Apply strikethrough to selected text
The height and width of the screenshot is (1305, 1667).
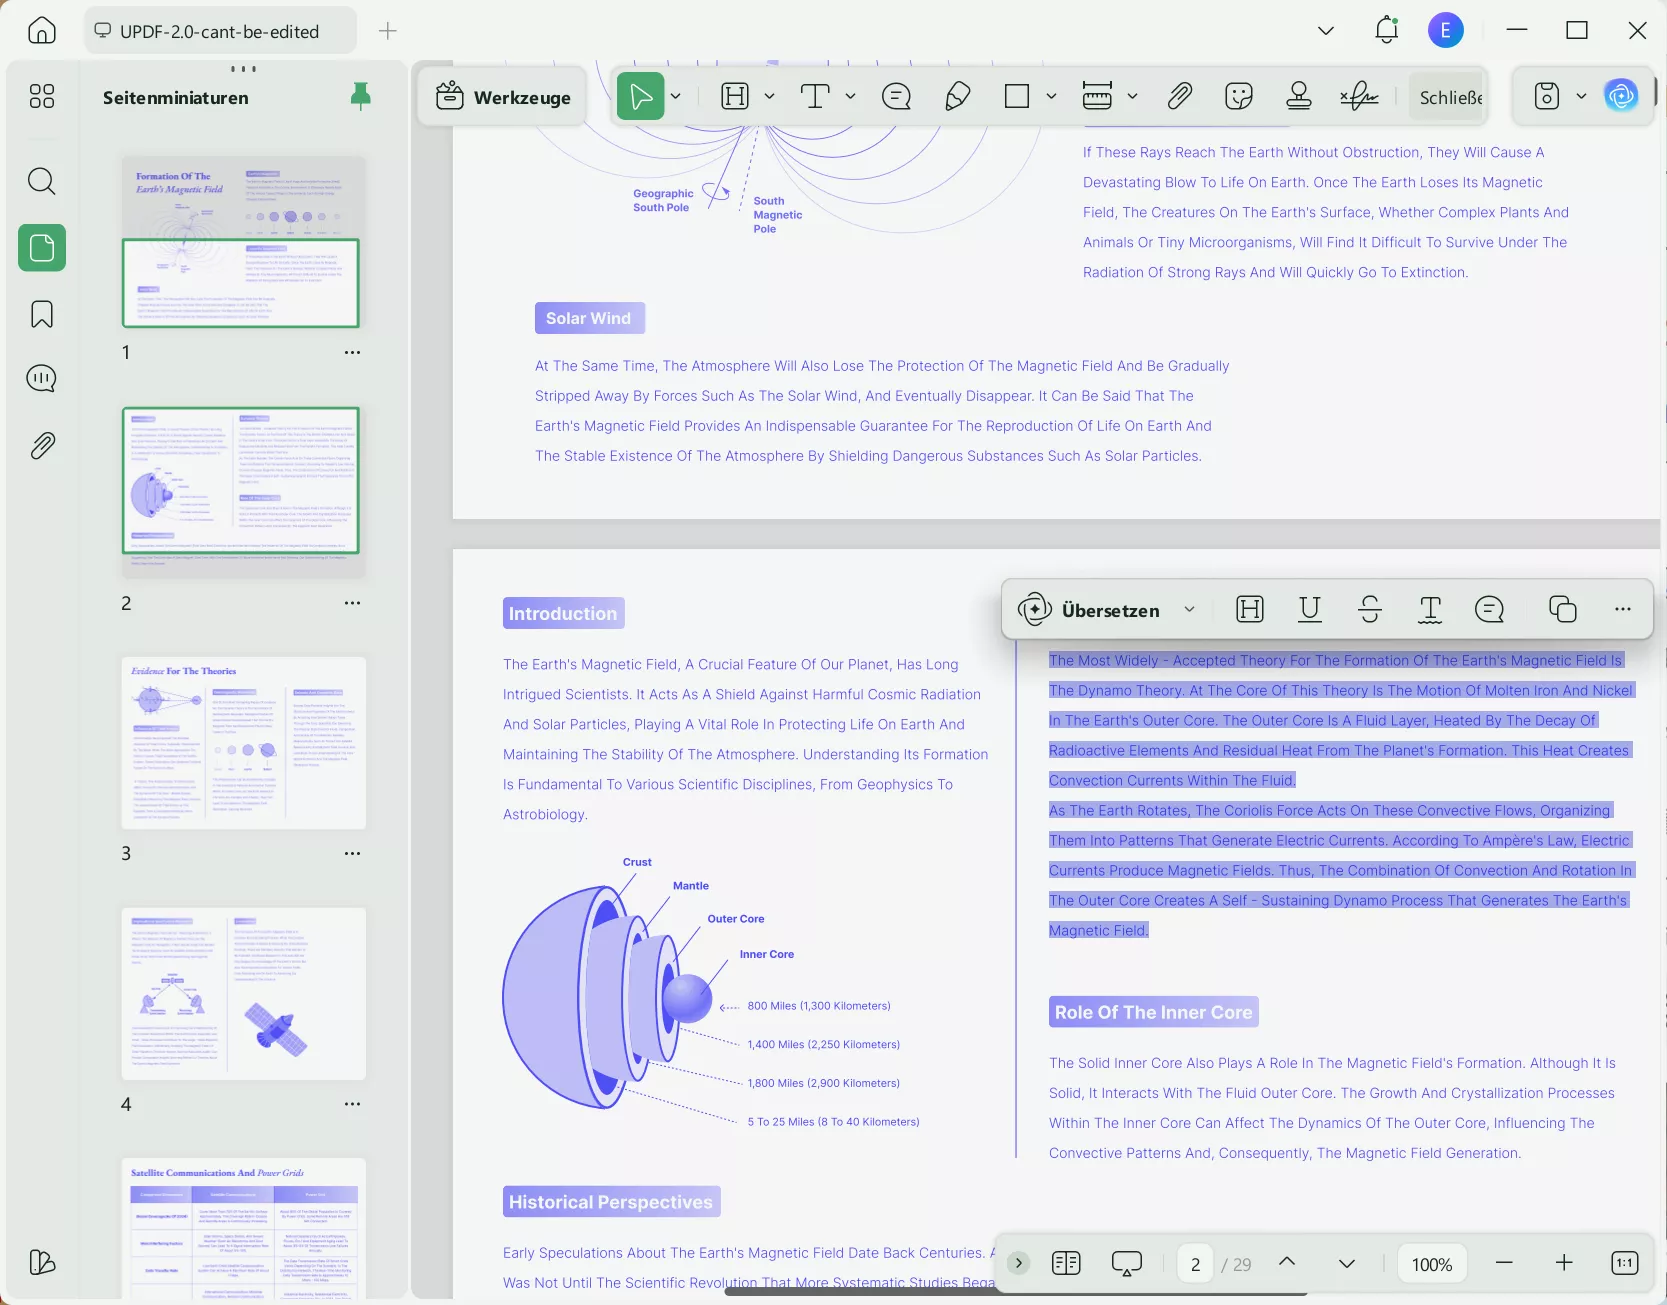tap(1370, 609)
